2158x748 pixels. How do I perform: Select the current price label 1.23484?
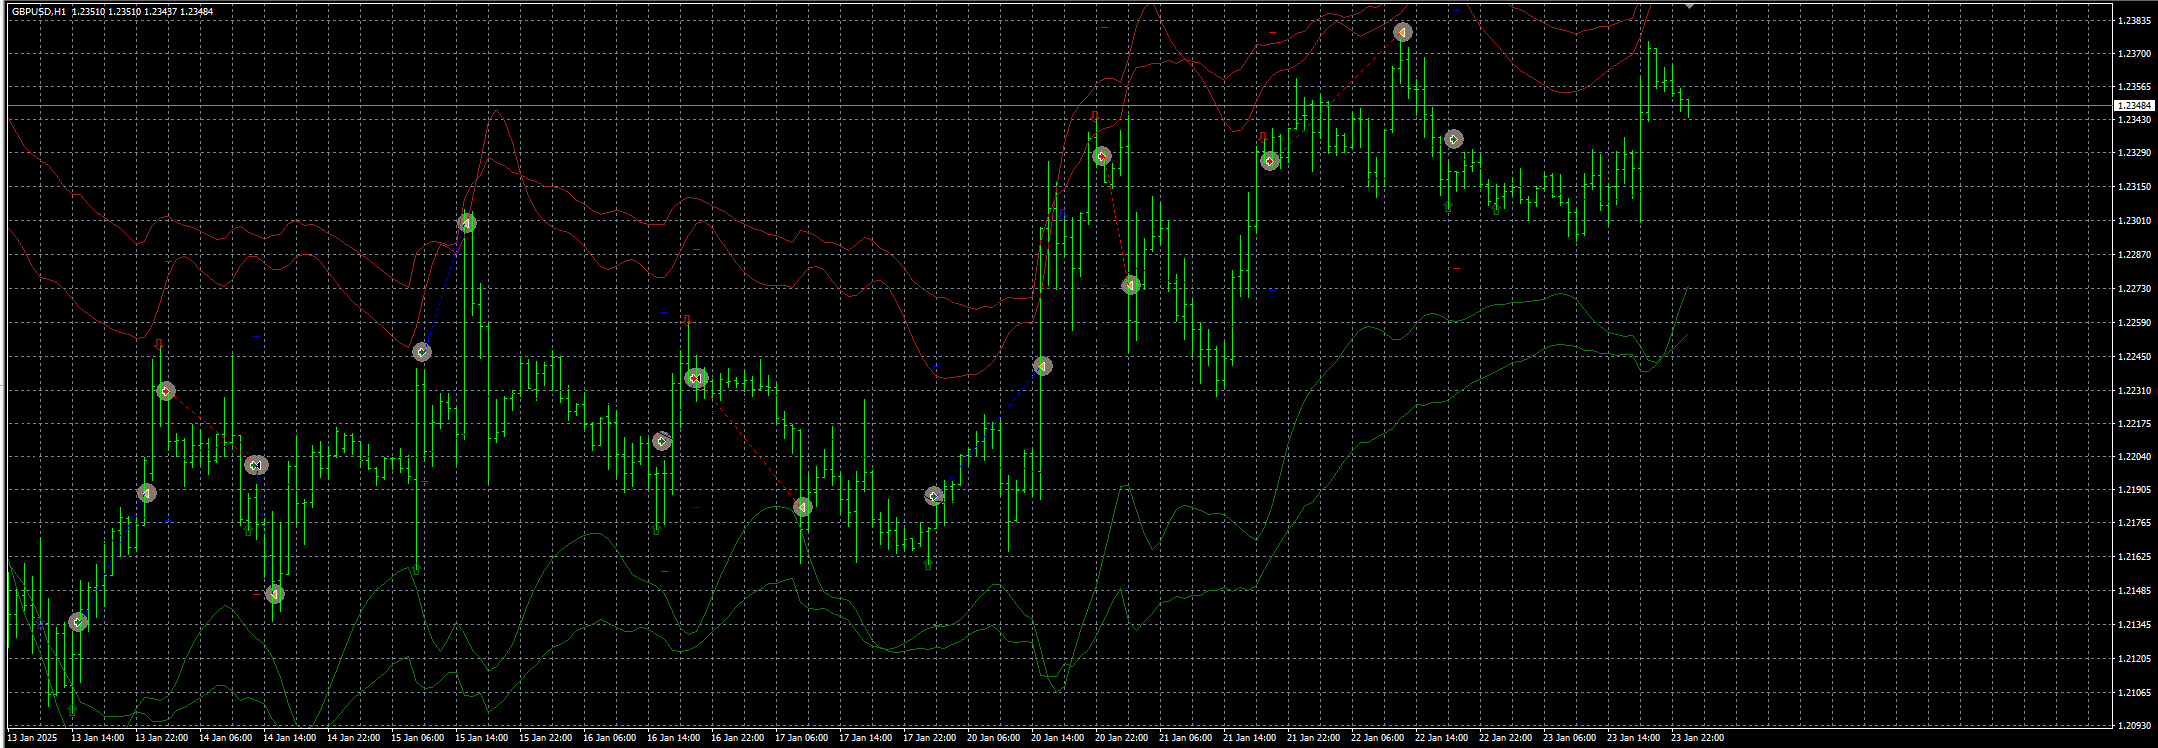(2133, 105)
